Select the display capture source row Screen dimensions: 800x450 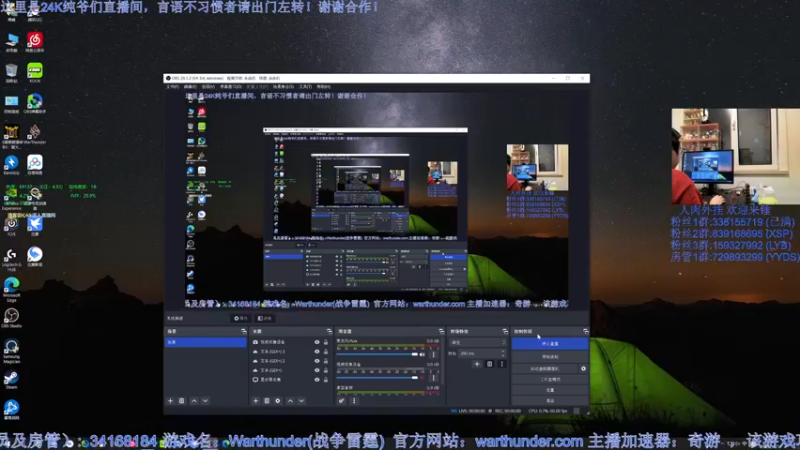click(x=290, y=380)
